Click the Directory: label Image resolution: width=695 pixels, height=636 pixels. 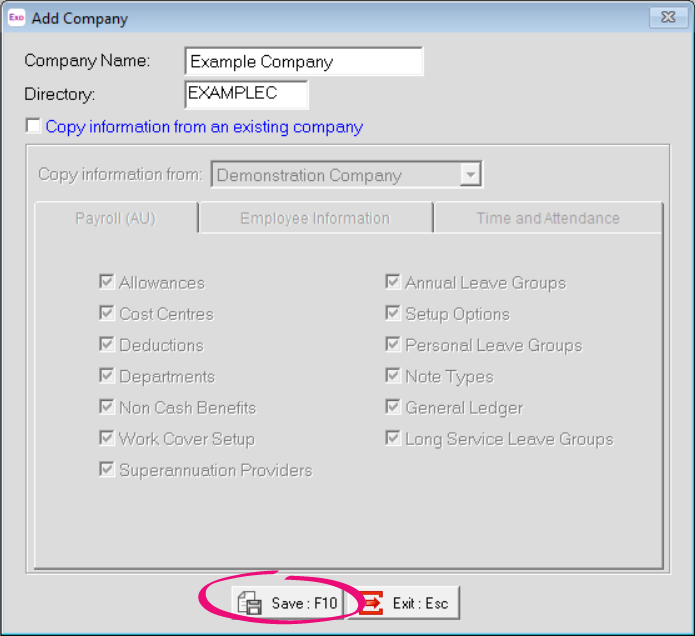point(60,94)
